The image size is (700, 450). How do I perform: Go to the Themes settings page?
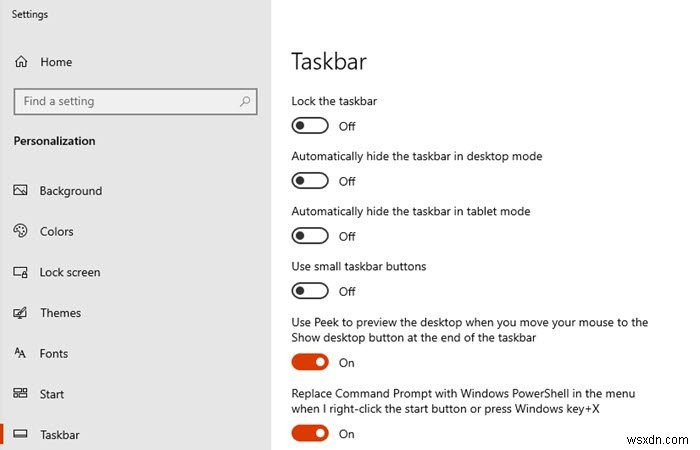pos(61,313)
